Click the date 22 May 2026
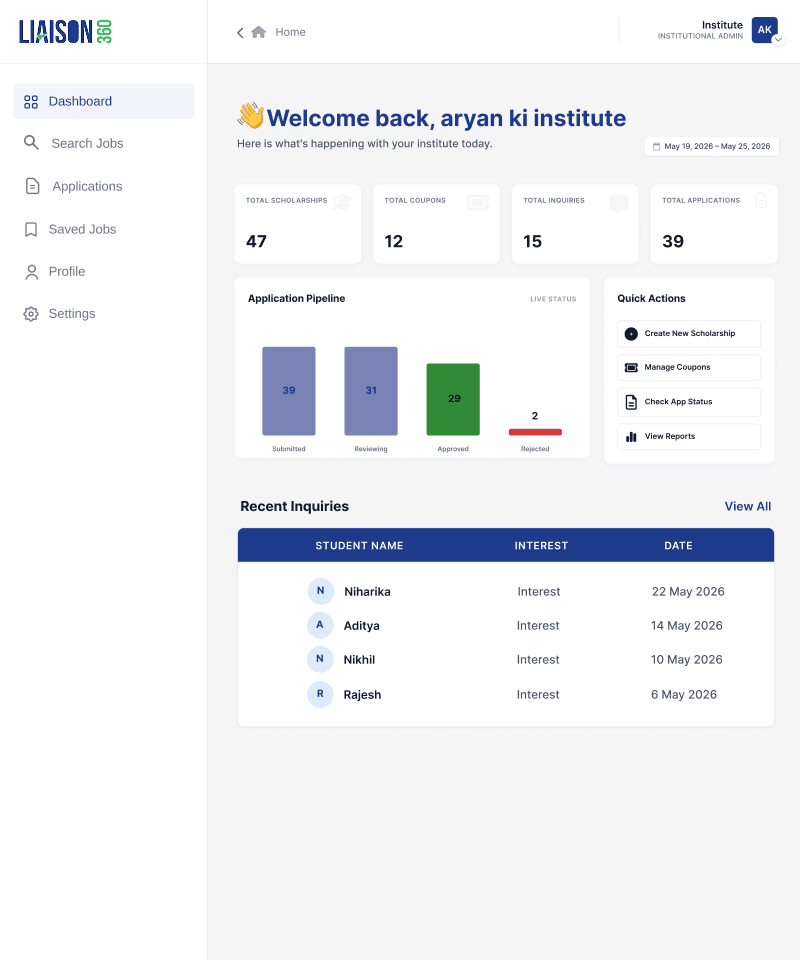800x960 pixels. pos(688,591)
